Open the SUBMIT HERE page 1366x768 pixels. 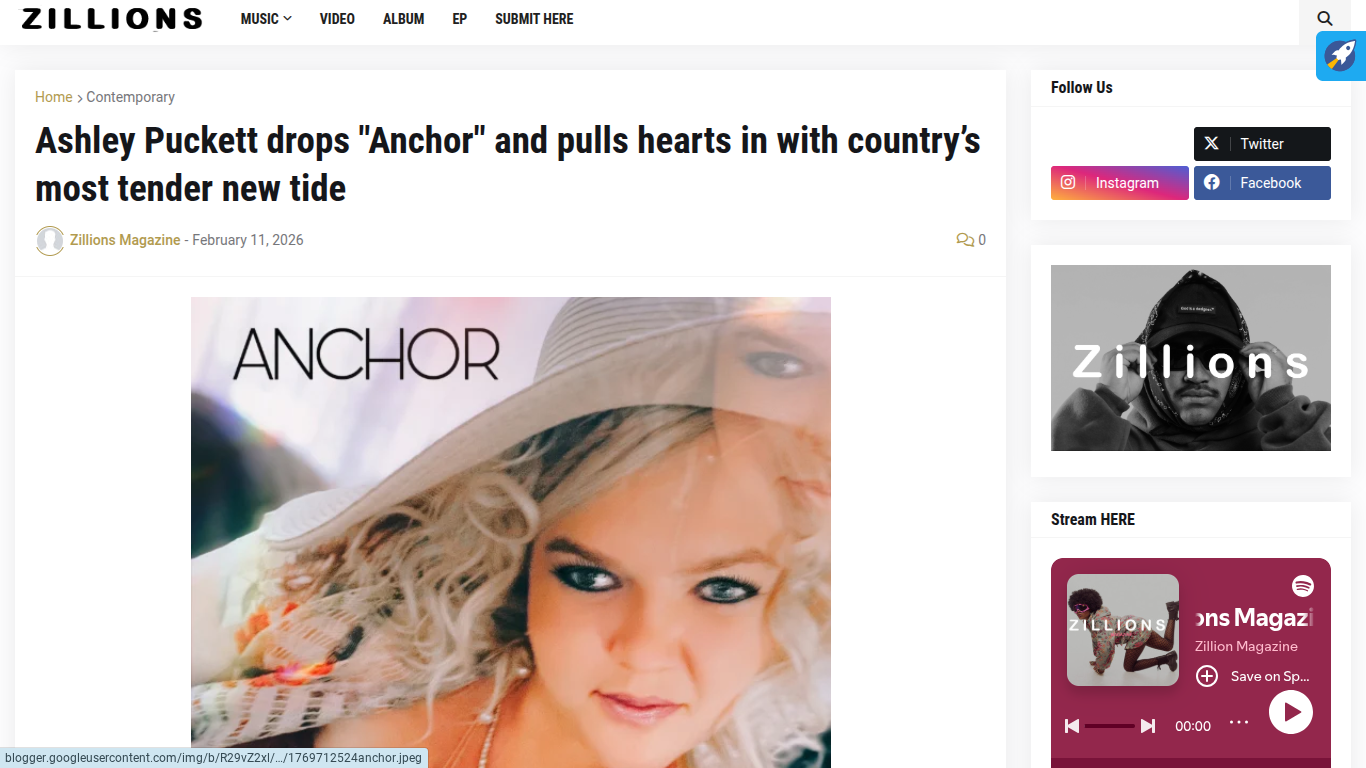point(534,19)
